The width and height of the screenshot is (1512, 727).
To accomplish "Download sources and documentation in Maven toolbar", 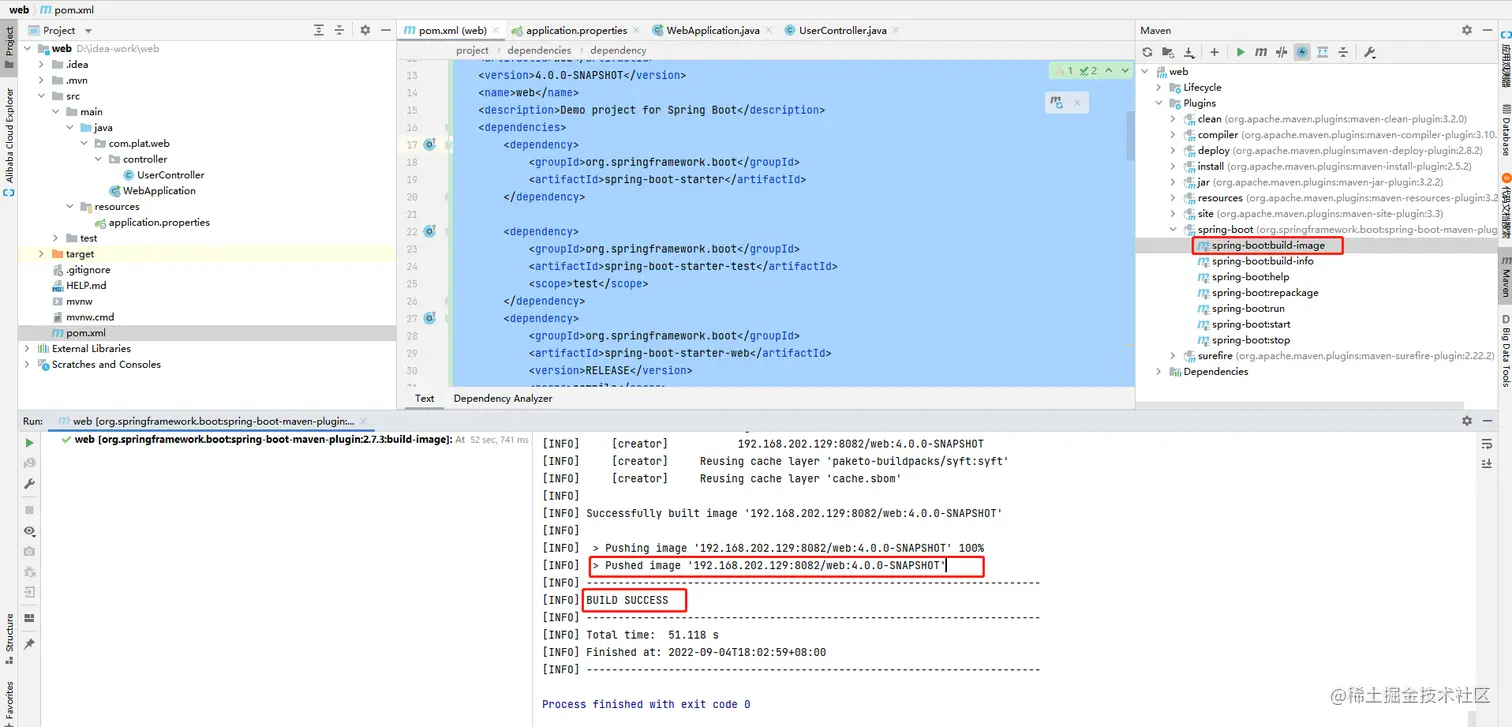I will [x=1189, y=52].
